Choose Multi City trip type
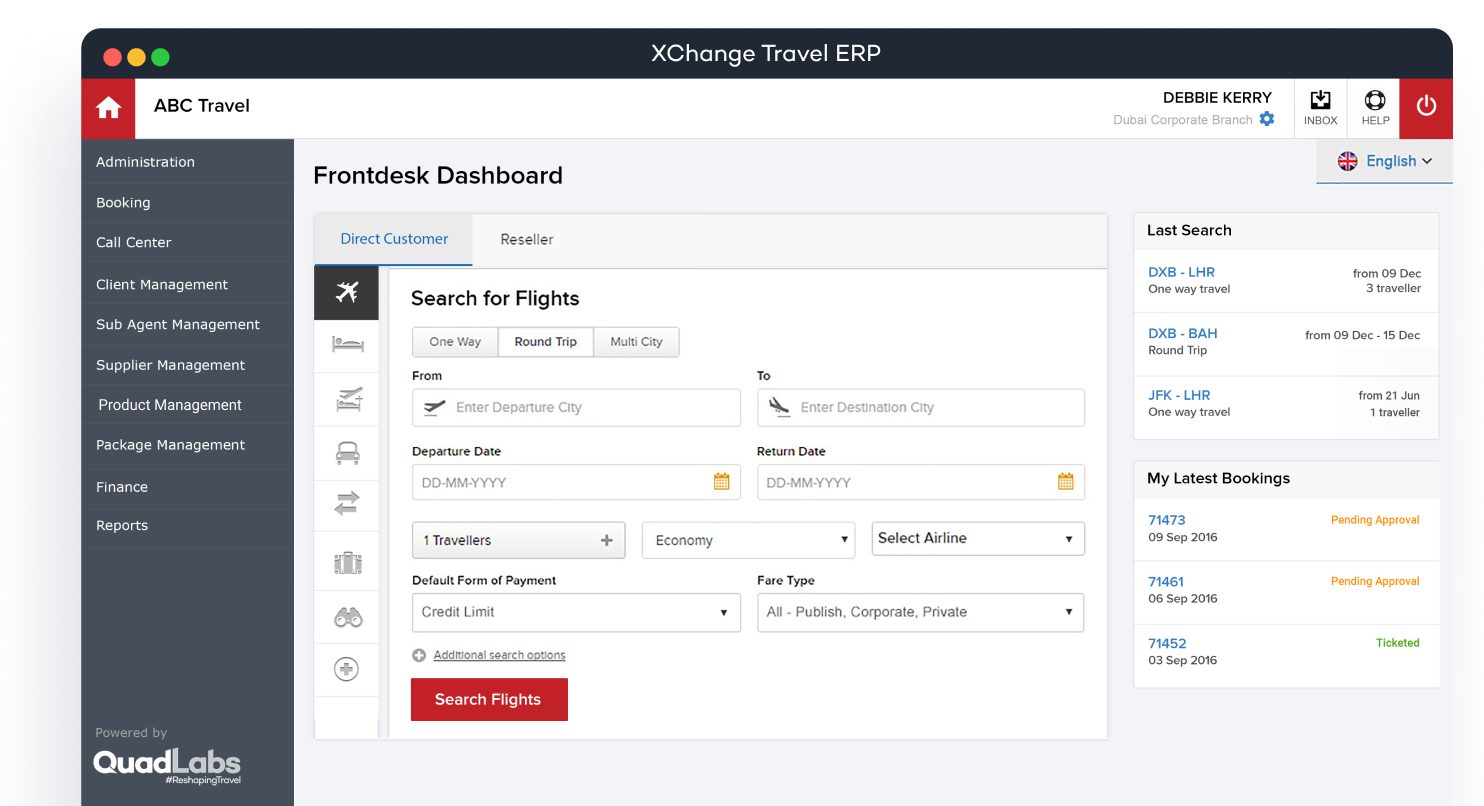Image resolution: width=1484 pixels, height=806 pixels. 636,342
